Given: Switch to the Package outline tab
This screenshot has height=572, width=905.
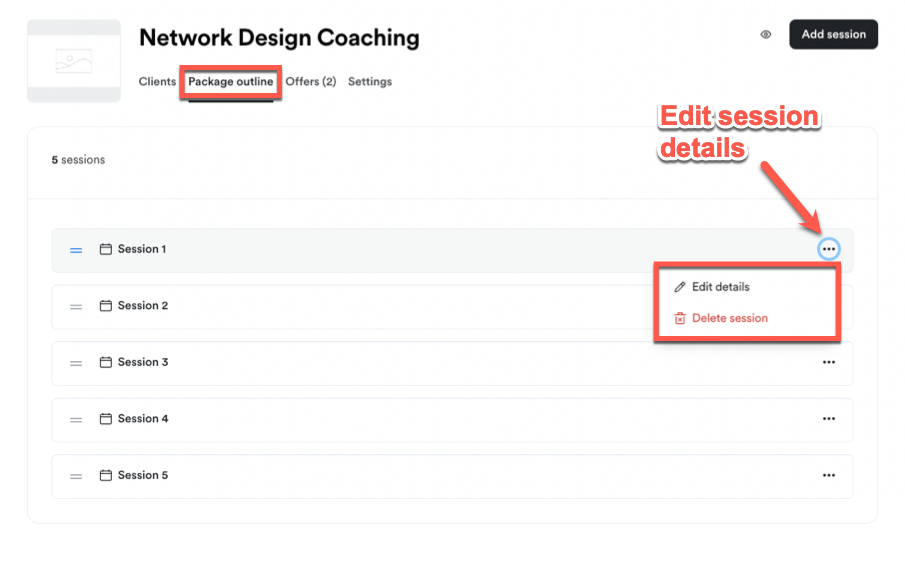Looking at the screenshot, I should (x=231, y=82).
